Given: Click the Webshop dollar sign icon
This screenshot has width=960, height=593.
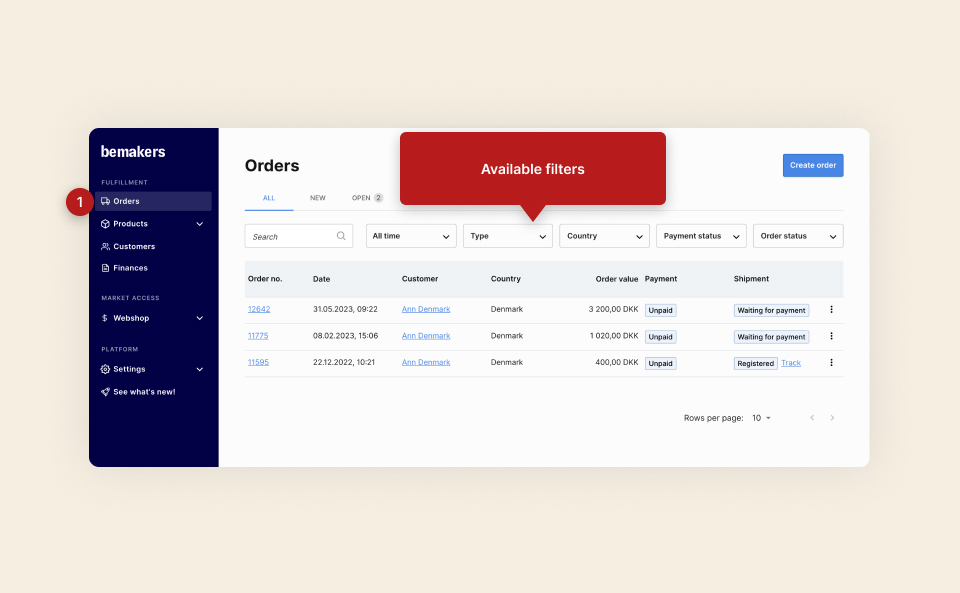Looking at the screenshot, I should point(105,318).
